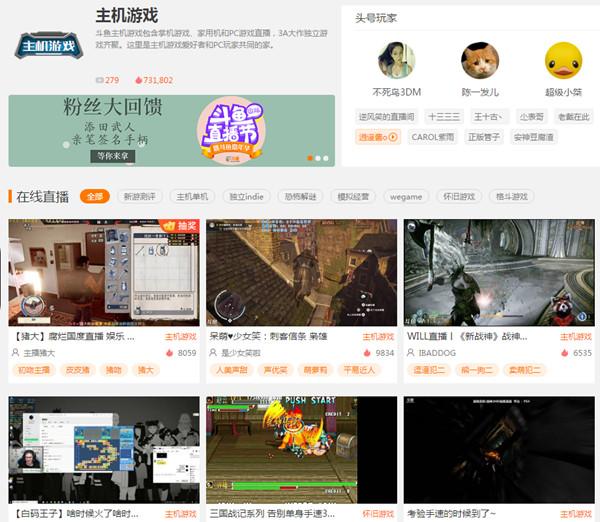The height and width of the screenshot is (522, 600).
Task: Click the 平易近人 tag
Action: [359, 370]
